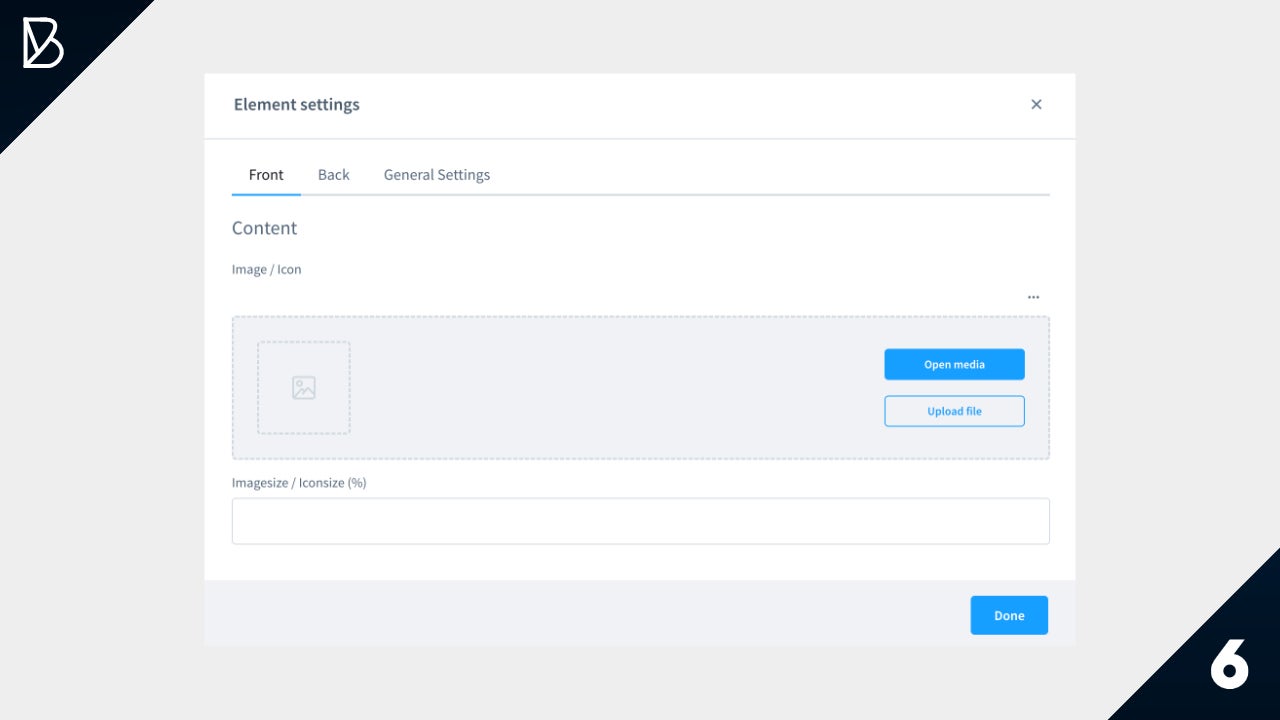The width and height of the screenshot is (1280, 720).
Task: Click the Image / Icon field label
Action: coord(266,269)
